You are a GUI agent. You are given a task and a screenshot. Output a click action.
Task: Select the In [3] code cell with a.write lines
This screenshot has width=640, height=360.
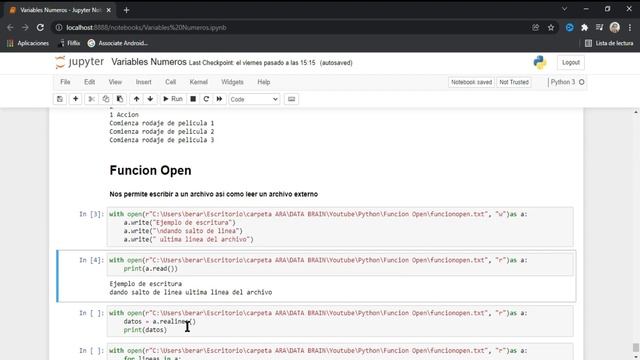pyautogui.click(x=340, y=227)
